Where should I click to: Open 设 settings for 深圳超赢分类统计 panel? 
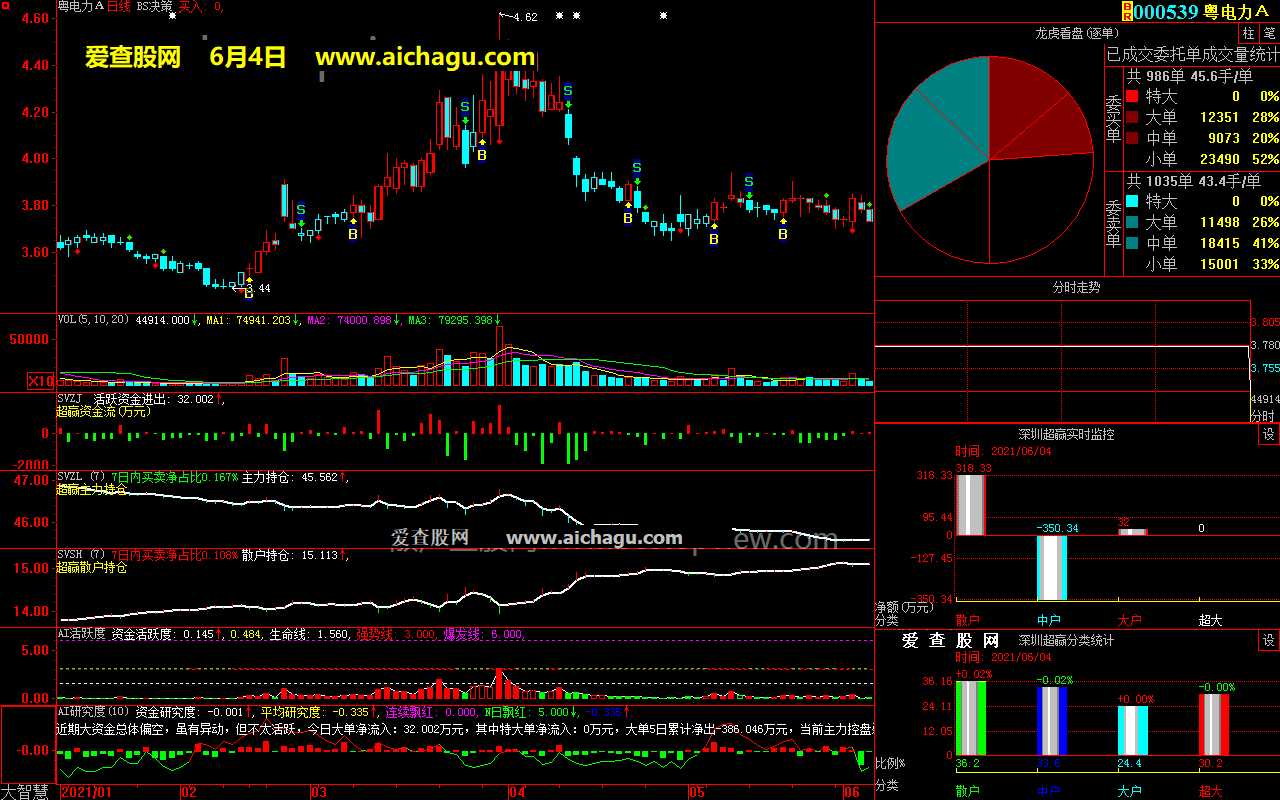[1269, 641]
